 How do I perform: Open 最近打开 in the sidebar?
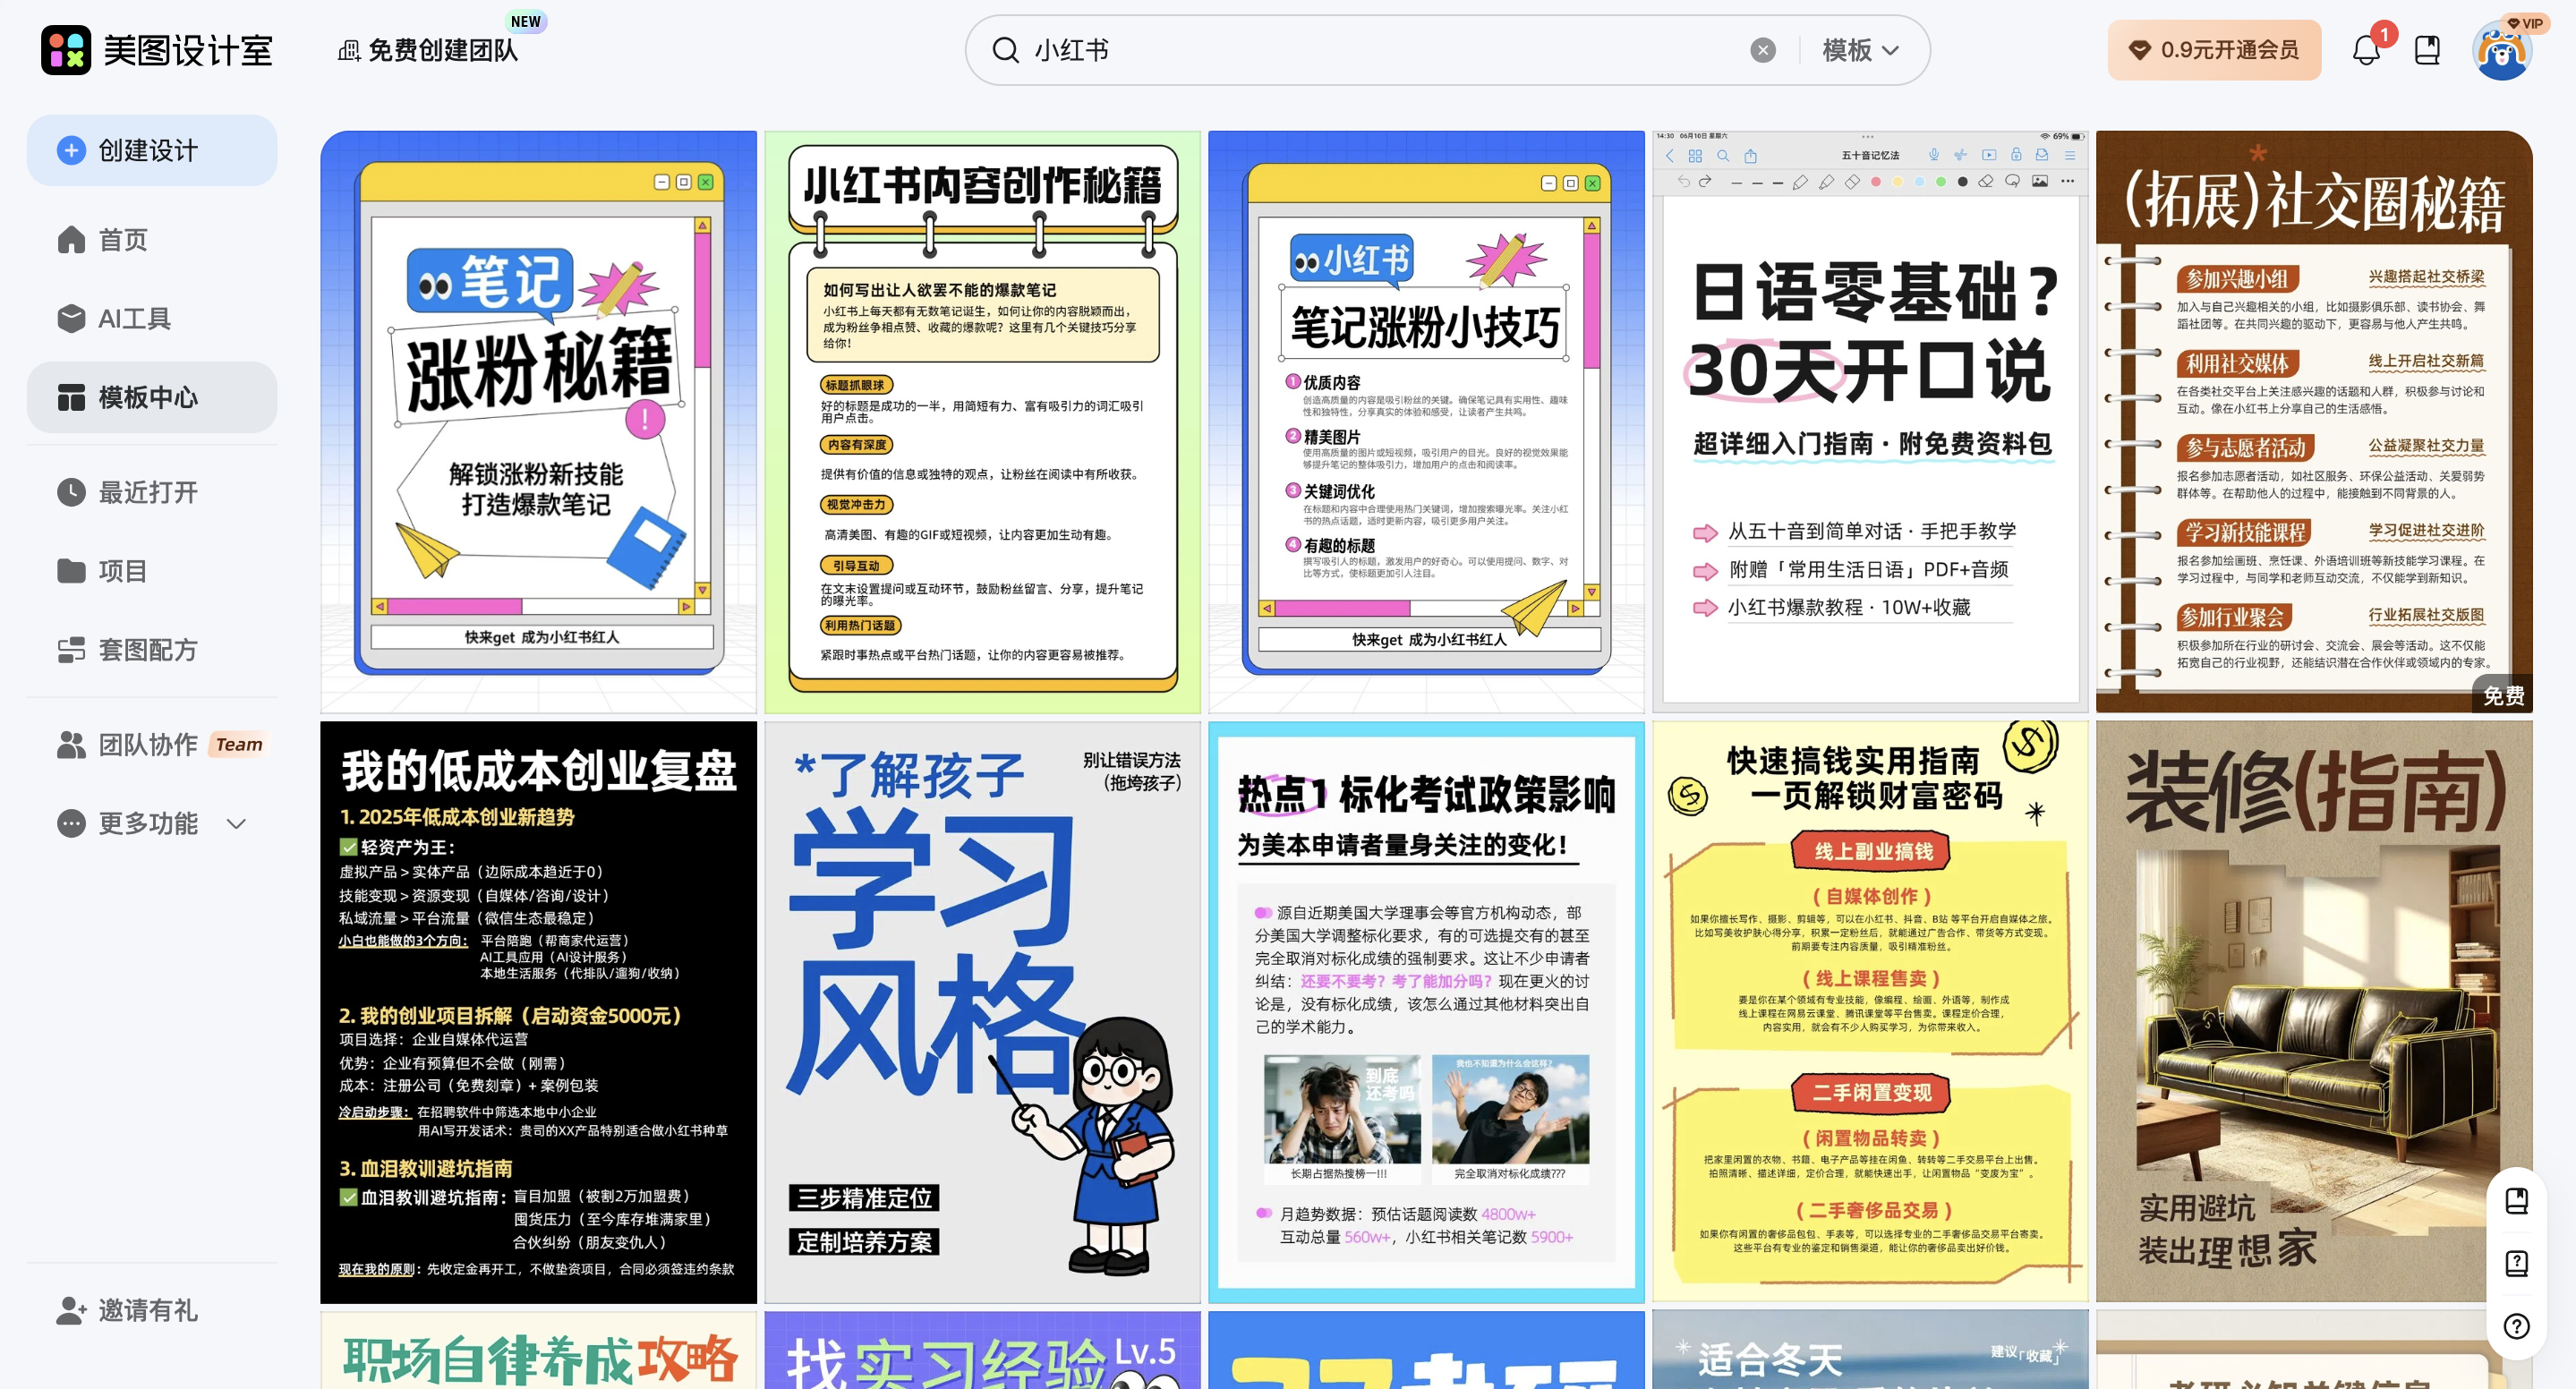(x=148, y=491)
